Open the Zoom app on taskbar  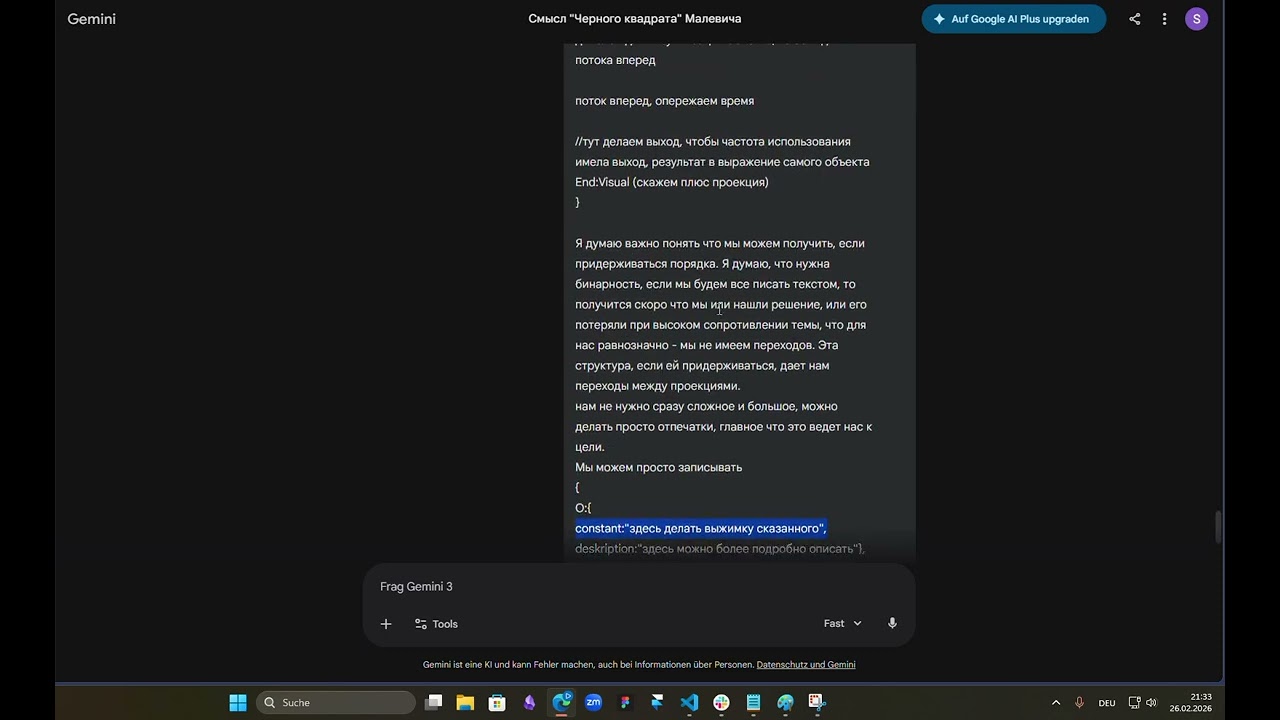593,703
